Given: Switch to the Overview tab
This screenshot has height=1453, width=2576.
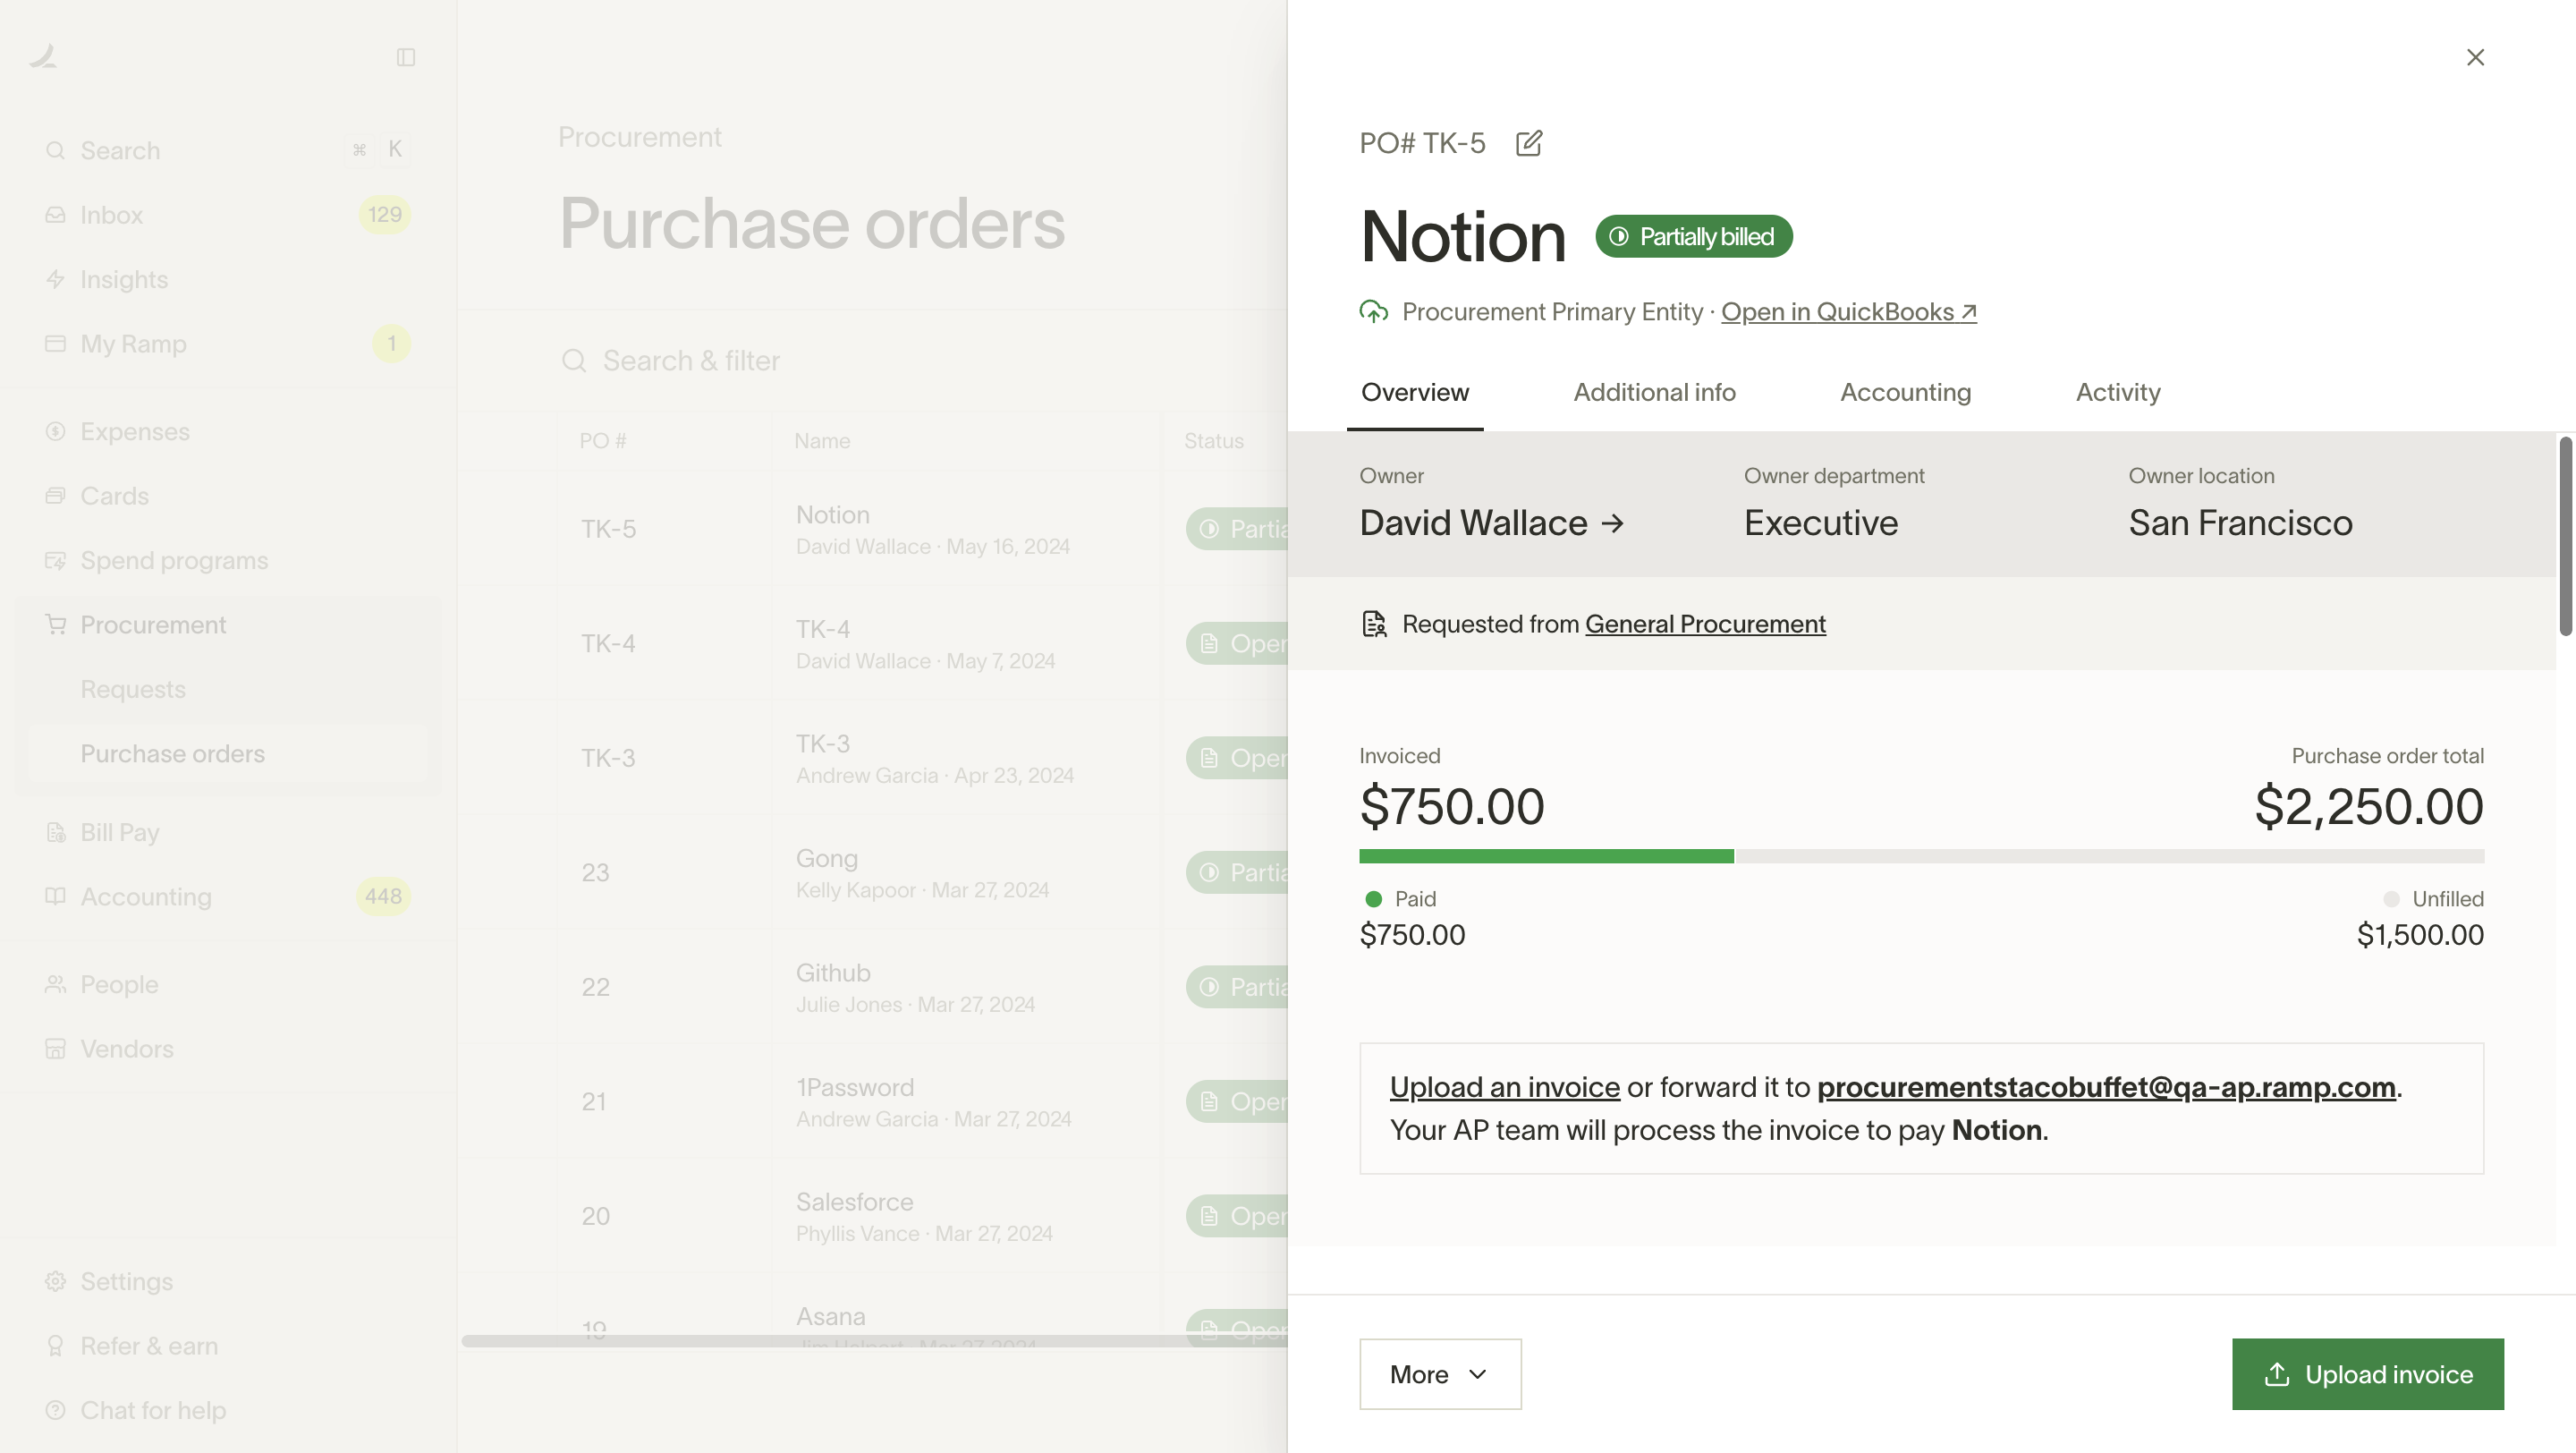Looking at the screenshot, I should (x=1415, y=393).
